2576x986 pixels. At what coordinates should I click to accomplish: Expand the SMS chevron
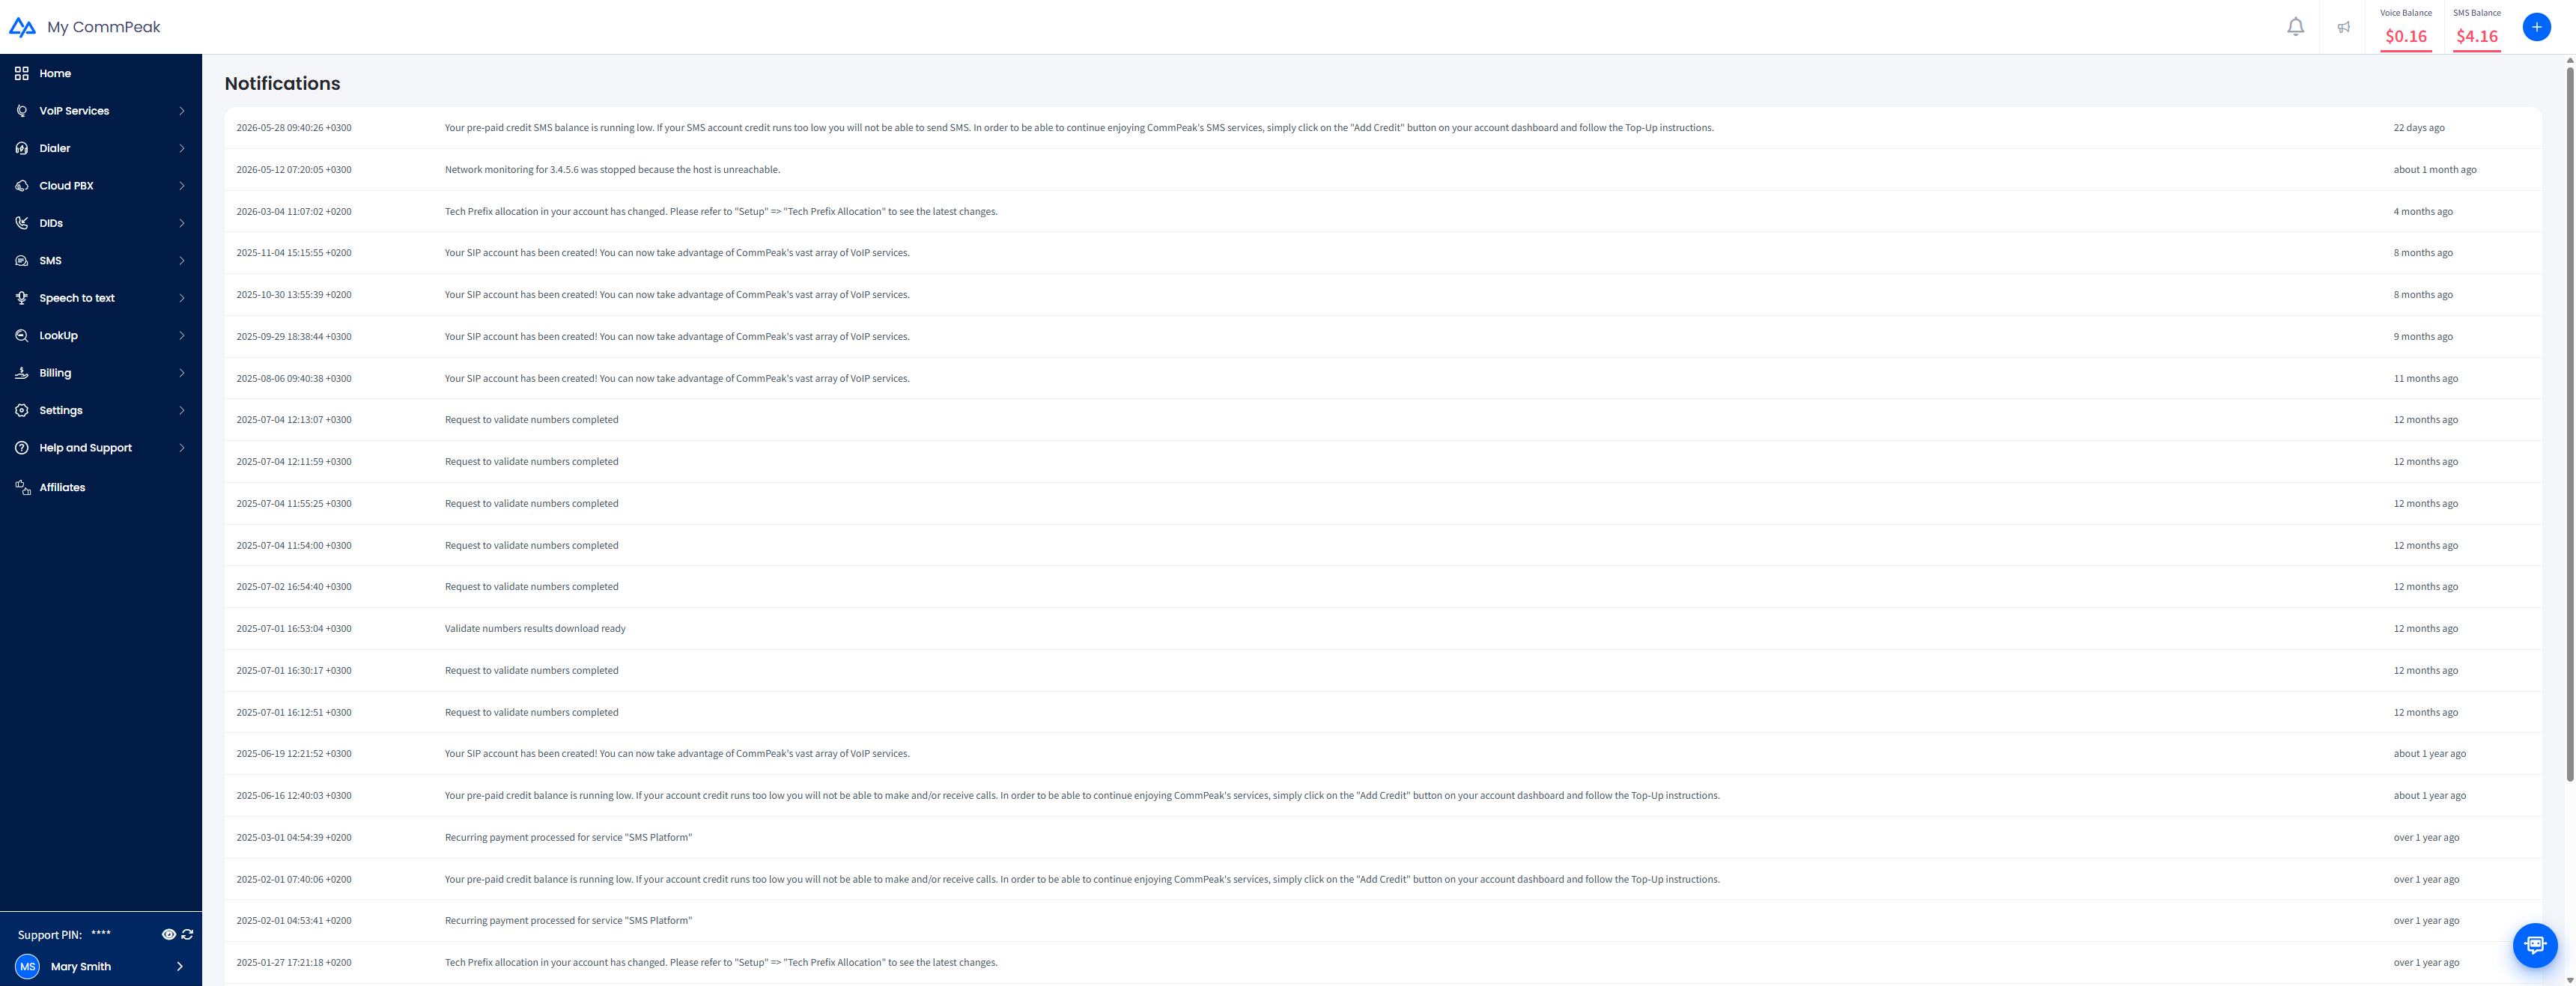click(x=182, y=261)
